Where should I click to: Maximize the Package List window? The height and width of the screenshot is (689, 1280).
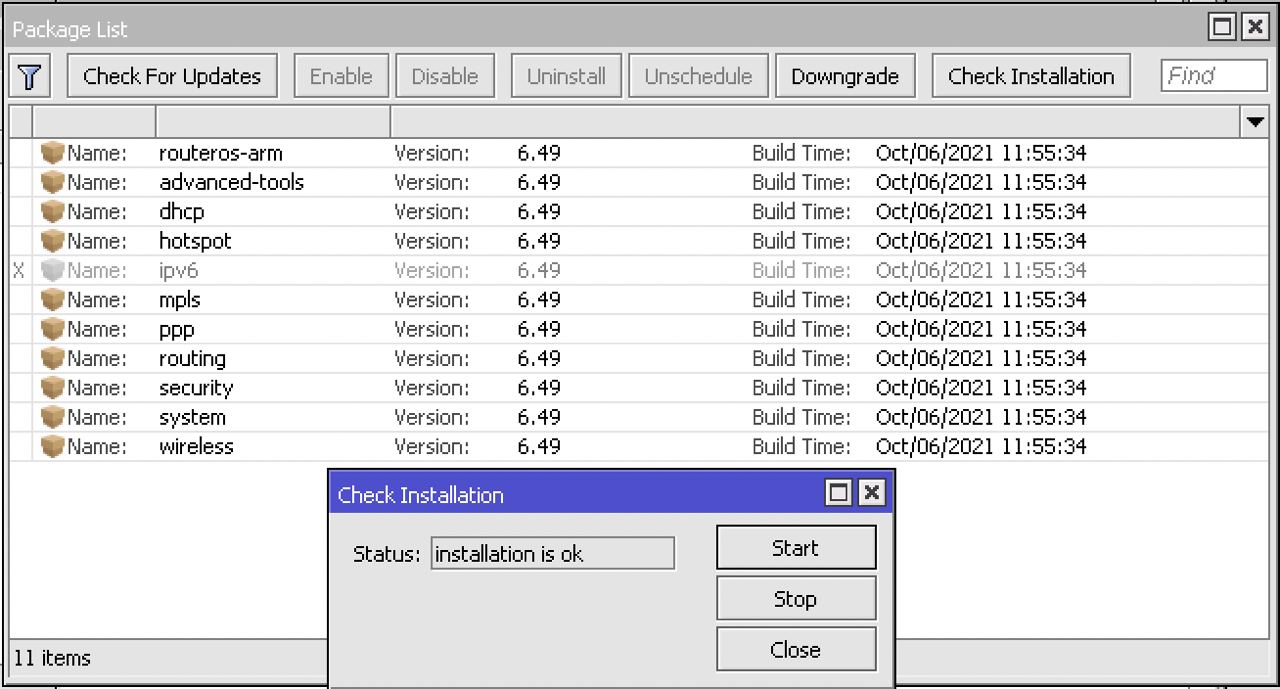point(1222,28)
